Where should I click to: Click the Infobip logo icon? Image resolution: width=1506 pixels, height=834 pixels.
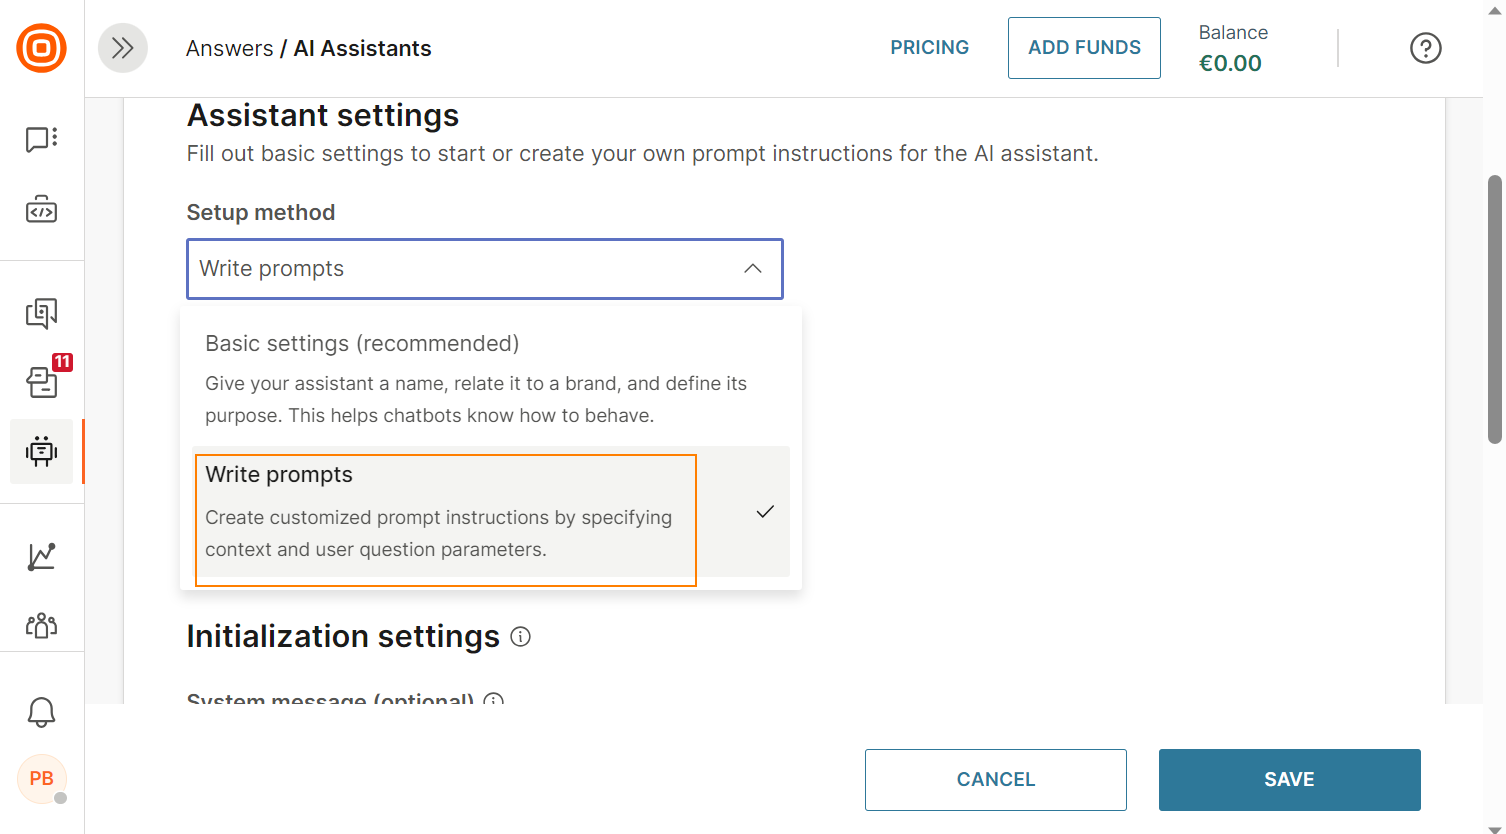(42, 48)
